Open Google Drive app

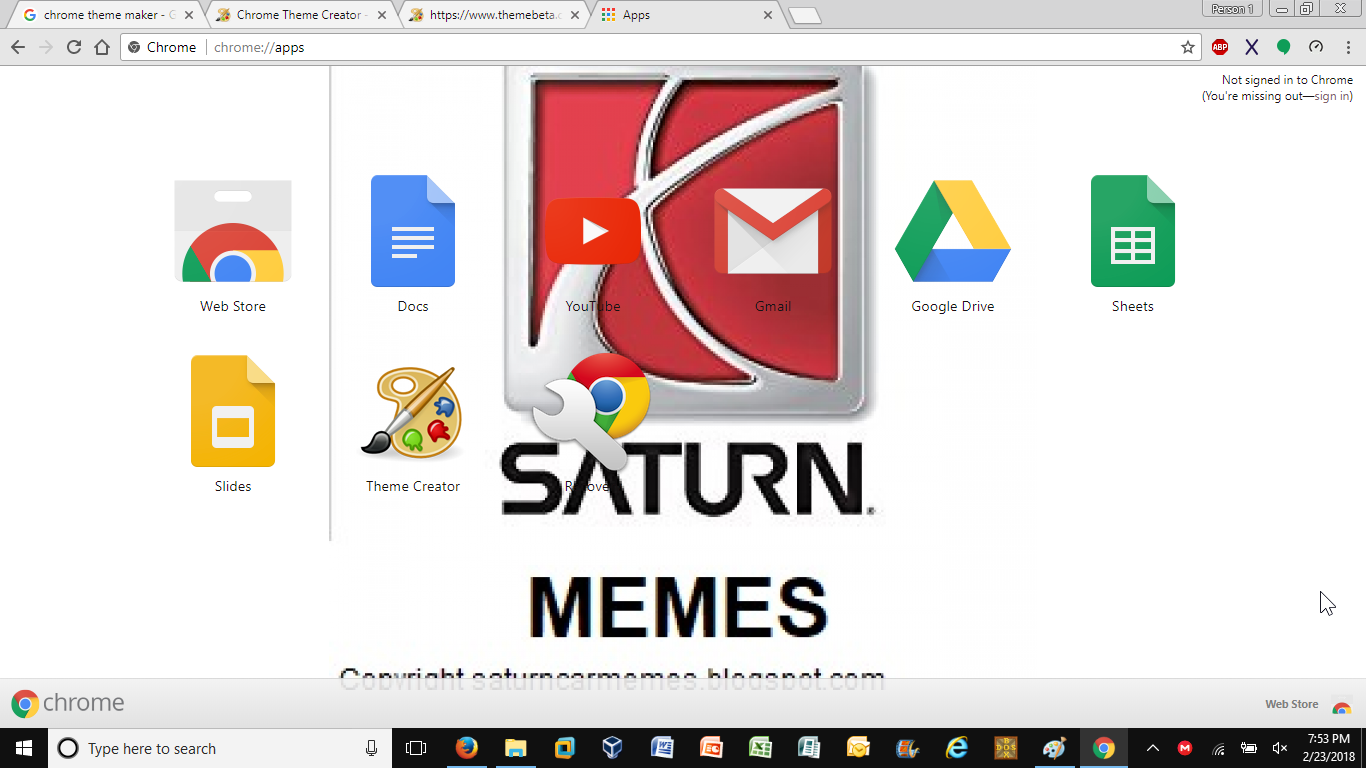click(953, 231)
